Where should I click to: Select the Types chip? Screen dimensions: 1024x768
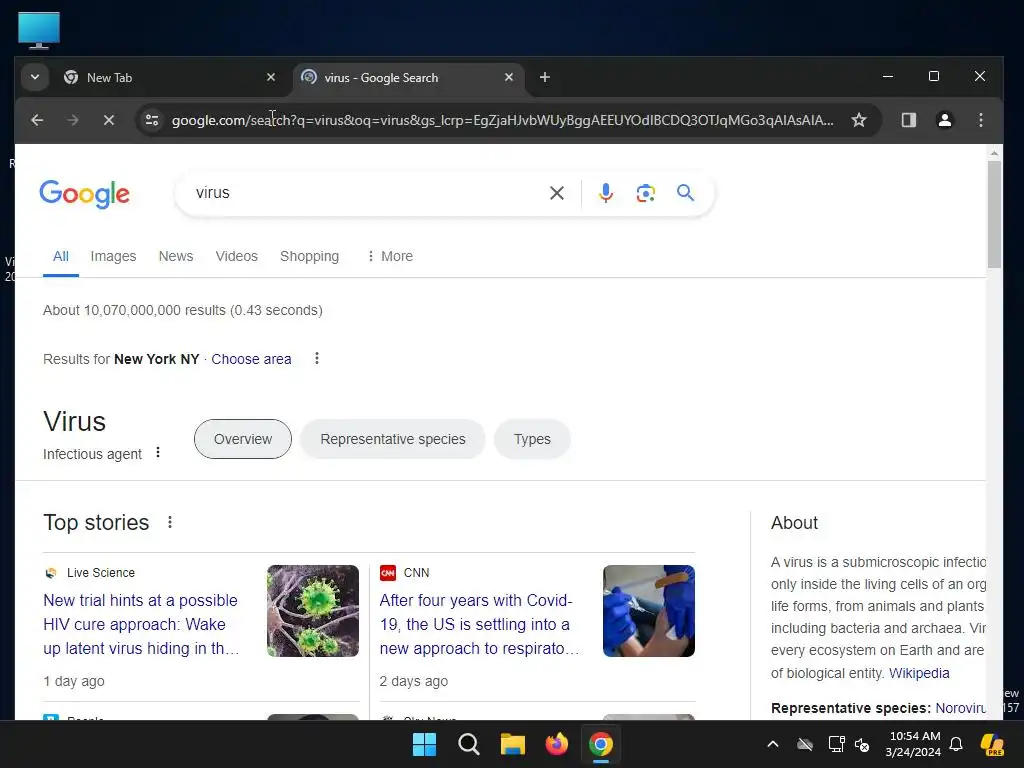click(x=532, y=439)
